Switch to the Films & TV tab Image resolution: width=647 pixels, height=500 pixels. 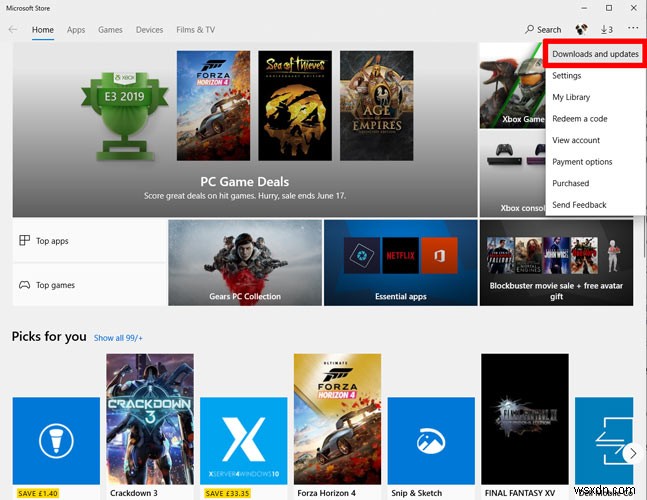(x=196, y=30)
